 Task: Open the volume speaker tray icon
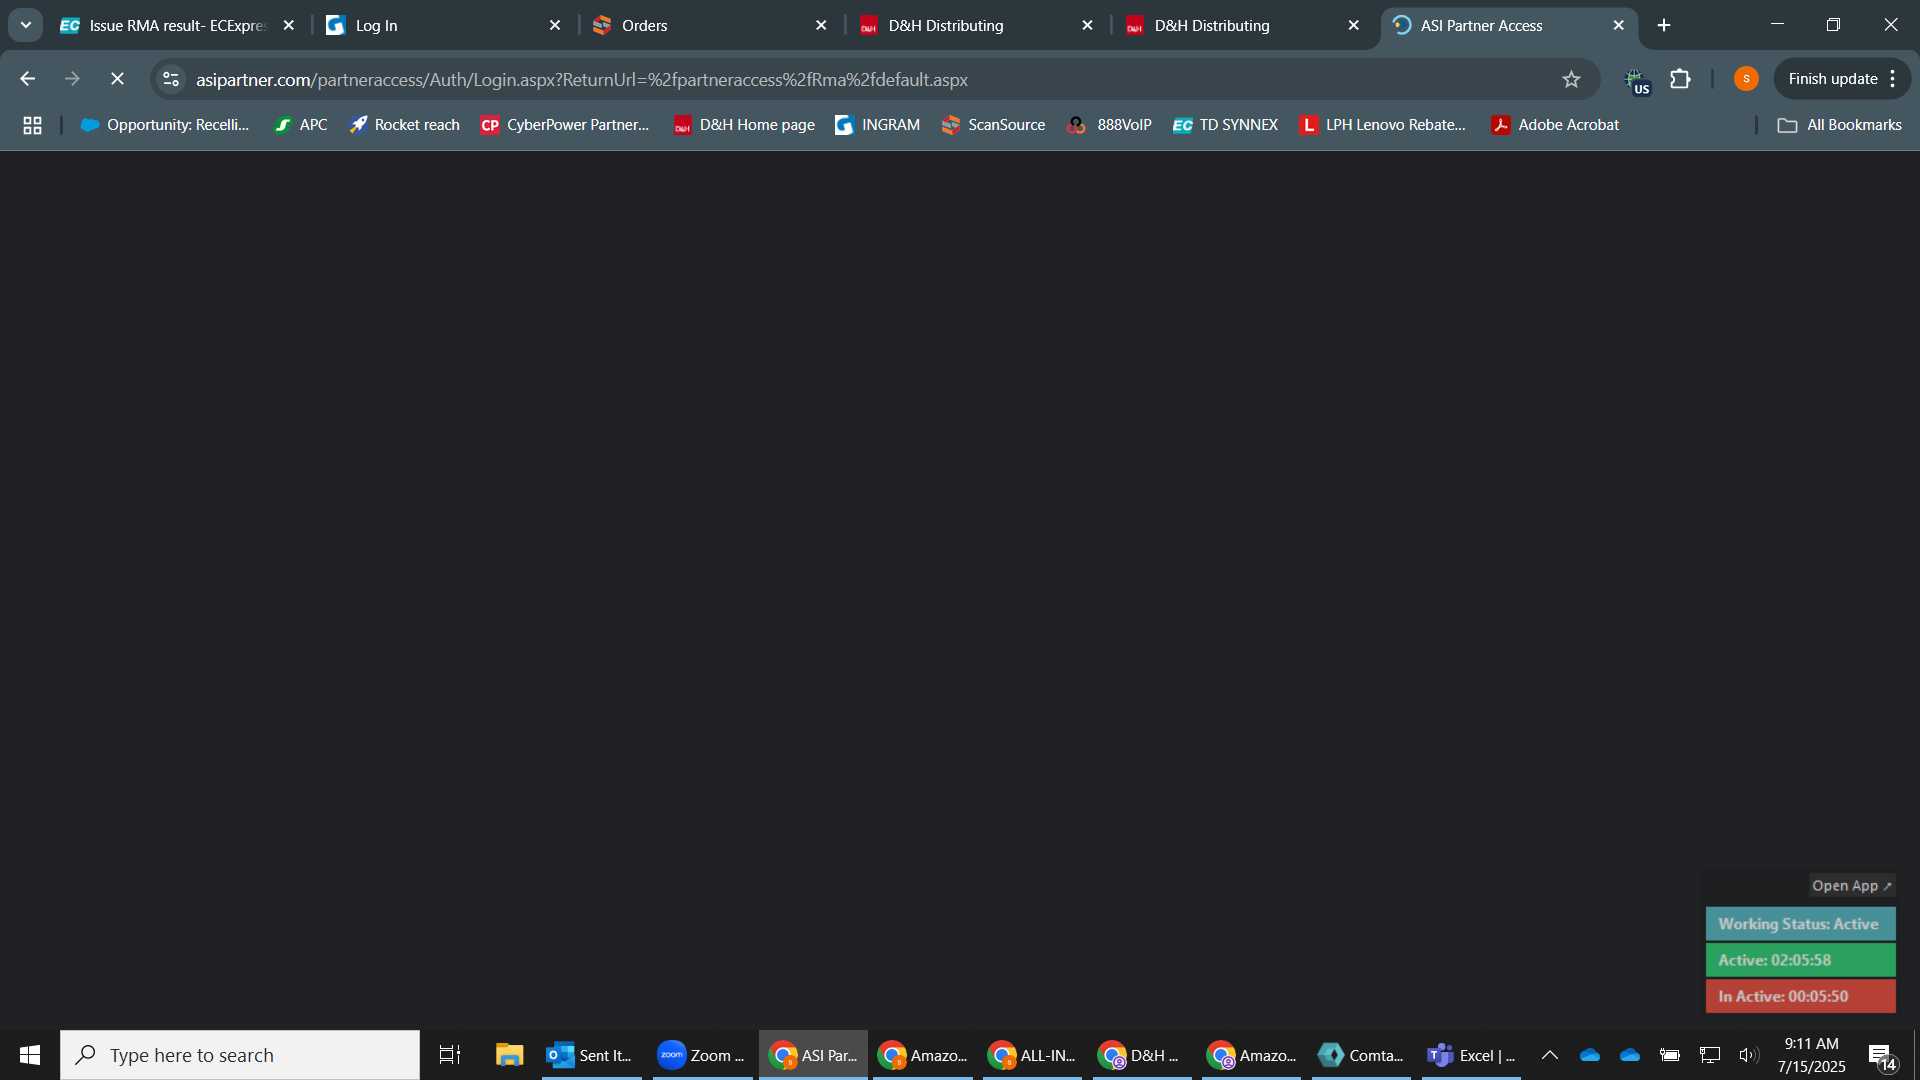point(1749,1055)
